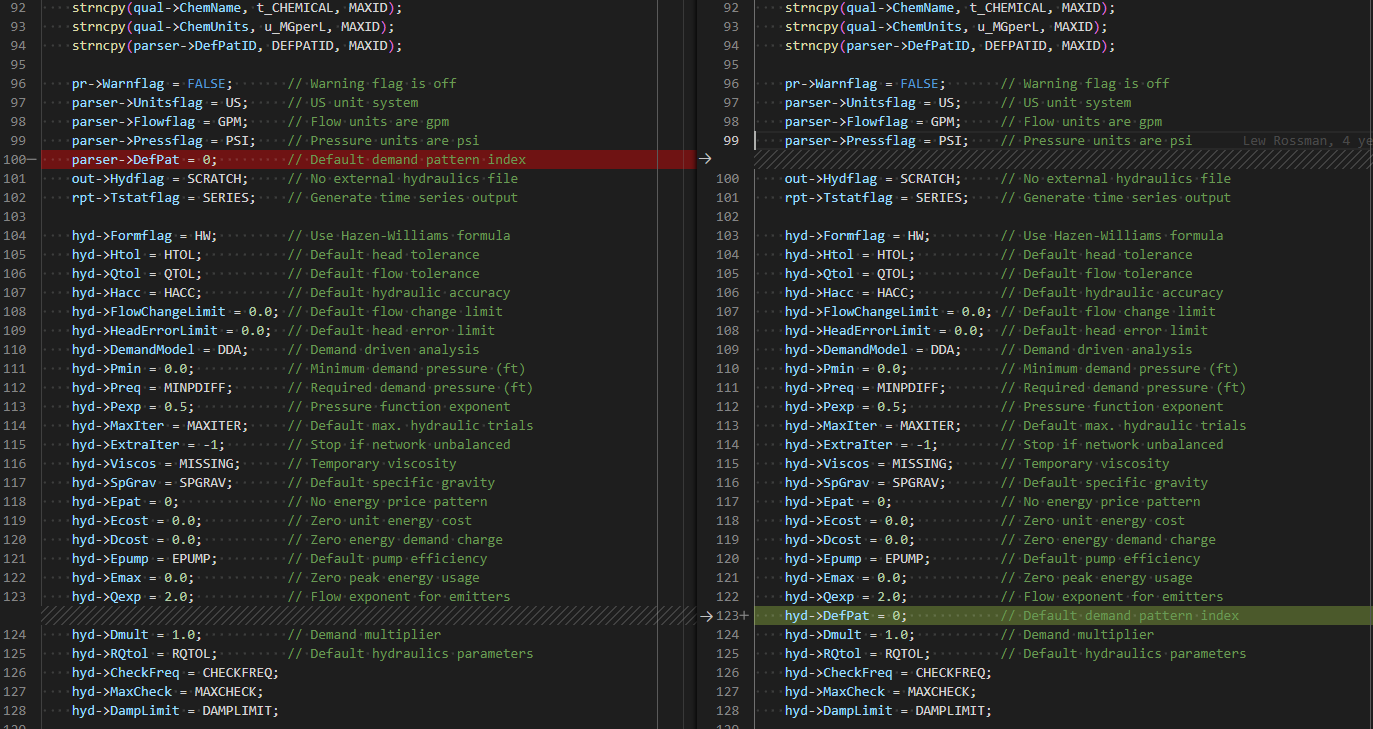1373x729 pixels.
Task: Click the hatched placeholder below left pane line 123
Action: [x=368, y=616]
